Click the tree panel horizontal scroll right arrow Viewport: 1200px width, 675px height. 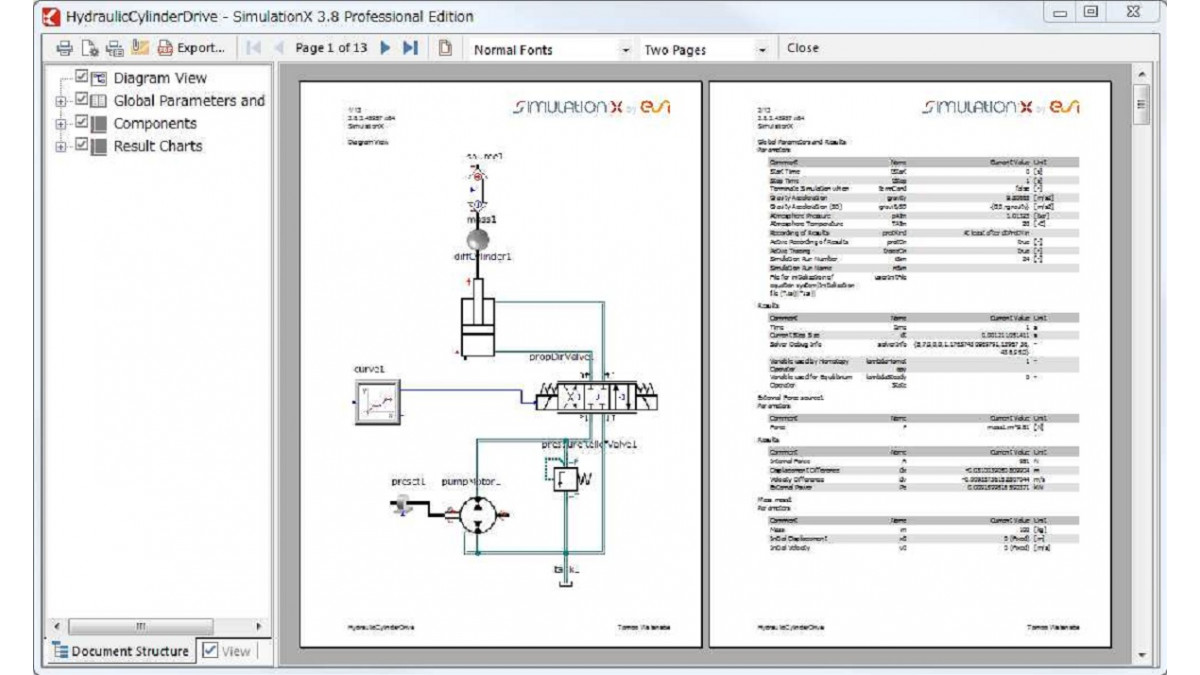(x=260, y=627)
